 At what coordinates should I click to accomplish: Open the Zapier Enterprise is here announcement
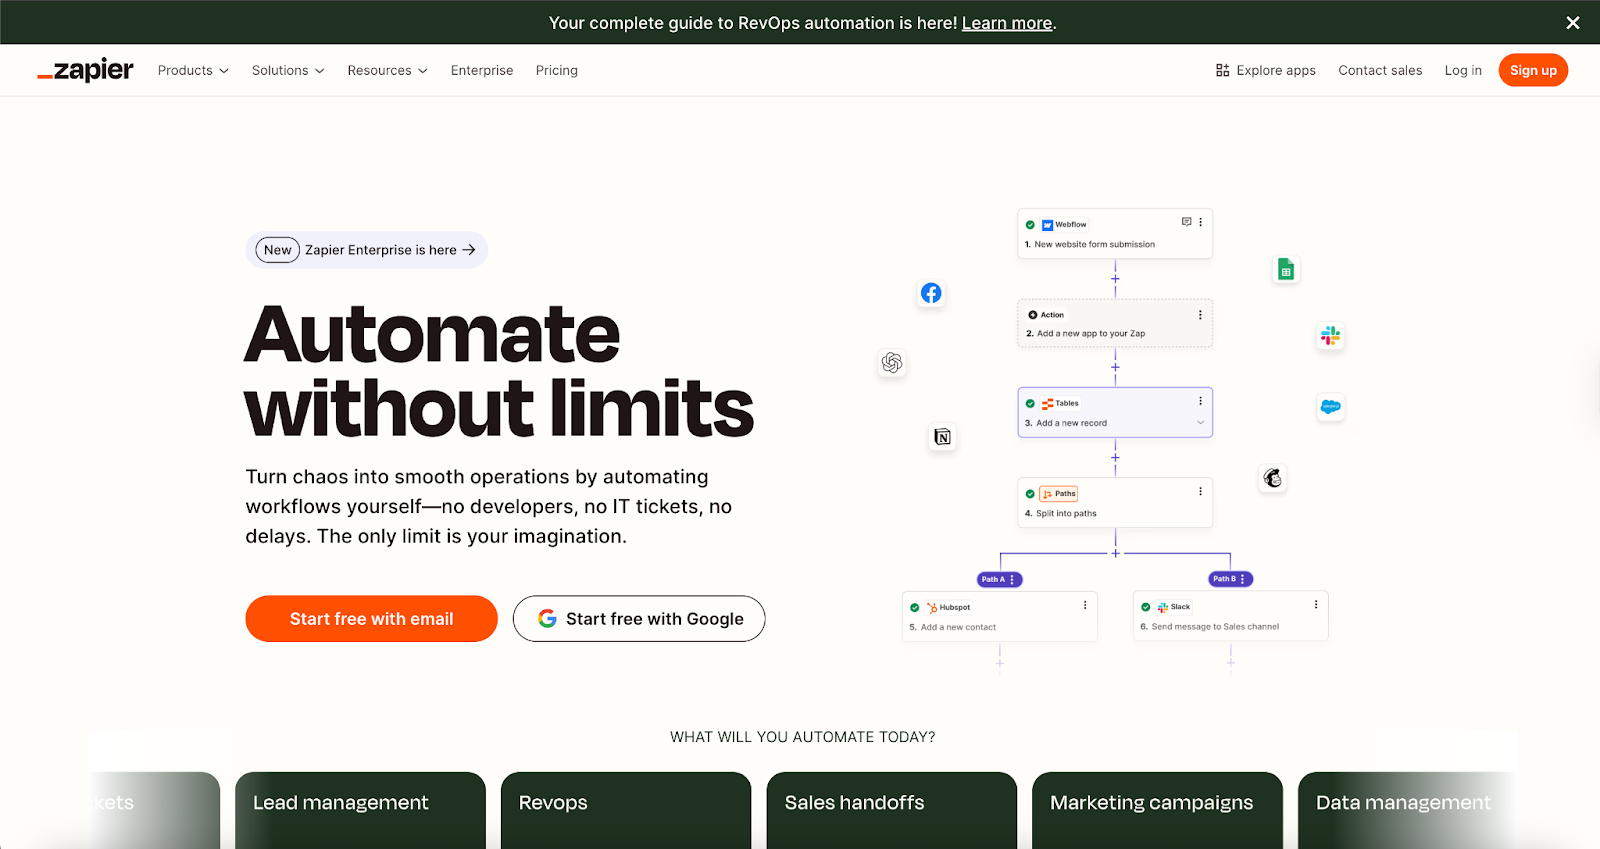367,250
